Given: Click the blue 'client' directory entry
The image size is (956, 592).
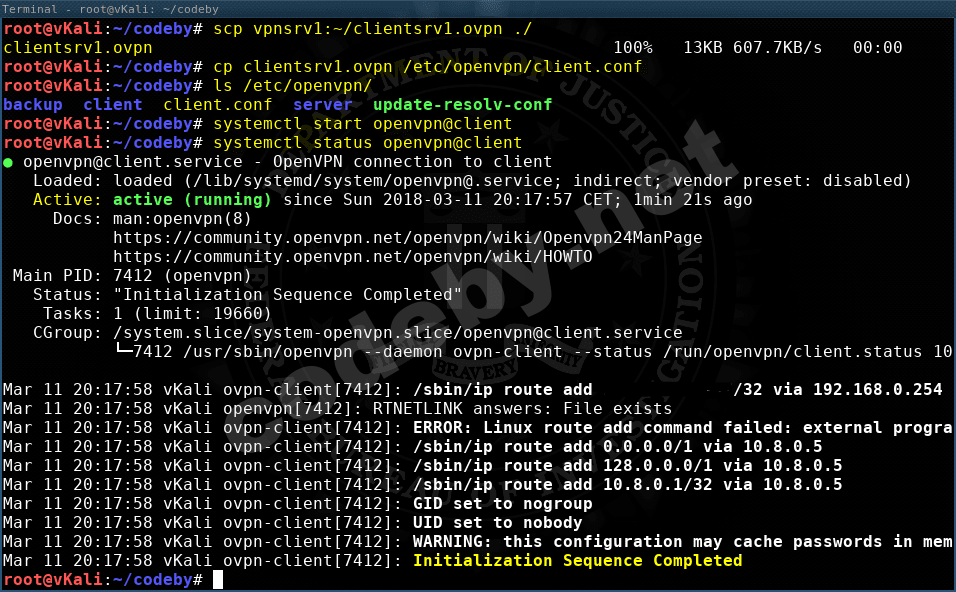Looking at the screenshot, I should tap(113, 105).
